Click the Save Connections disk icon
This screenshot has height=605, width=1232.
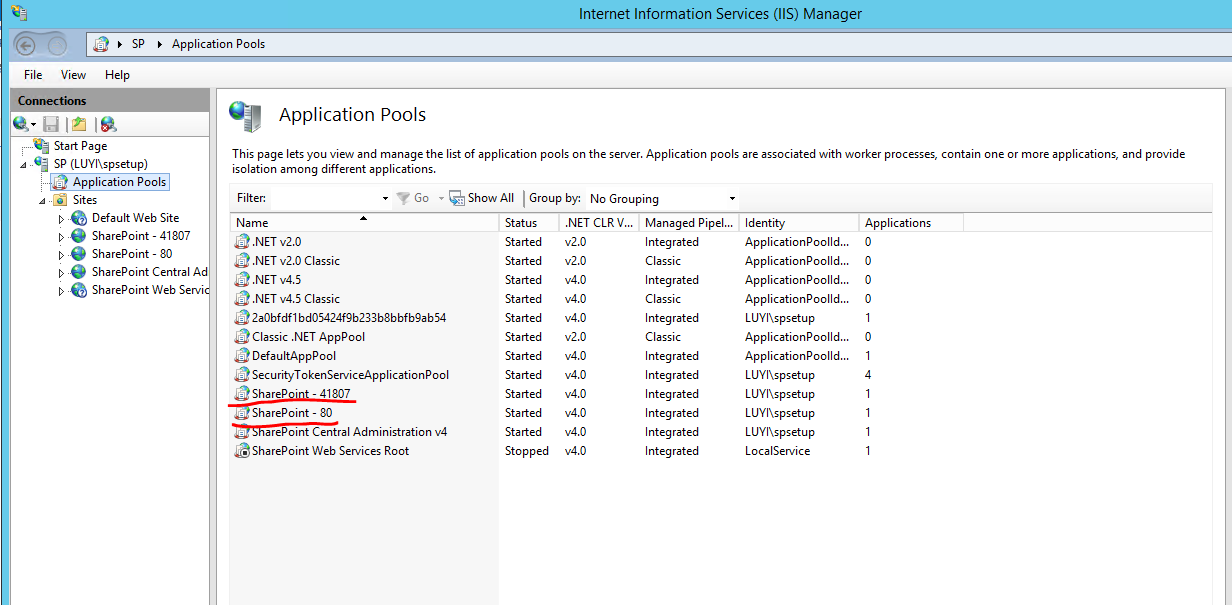(x=50, y=123)
